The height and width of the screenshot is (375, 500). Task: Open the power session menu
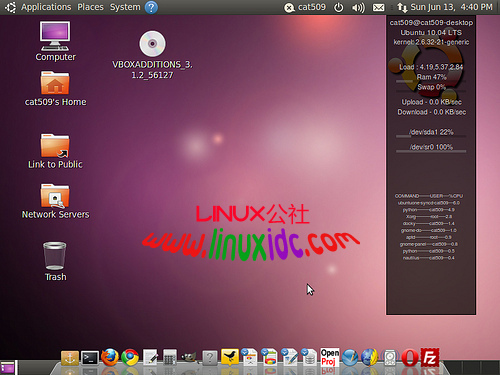338,7
